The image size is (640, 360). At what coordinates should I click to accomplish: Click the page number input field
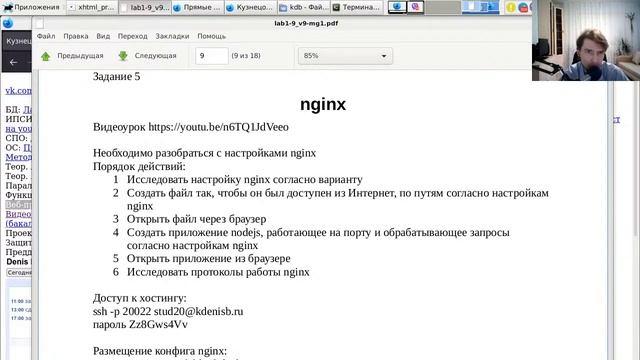coord(211,56)
